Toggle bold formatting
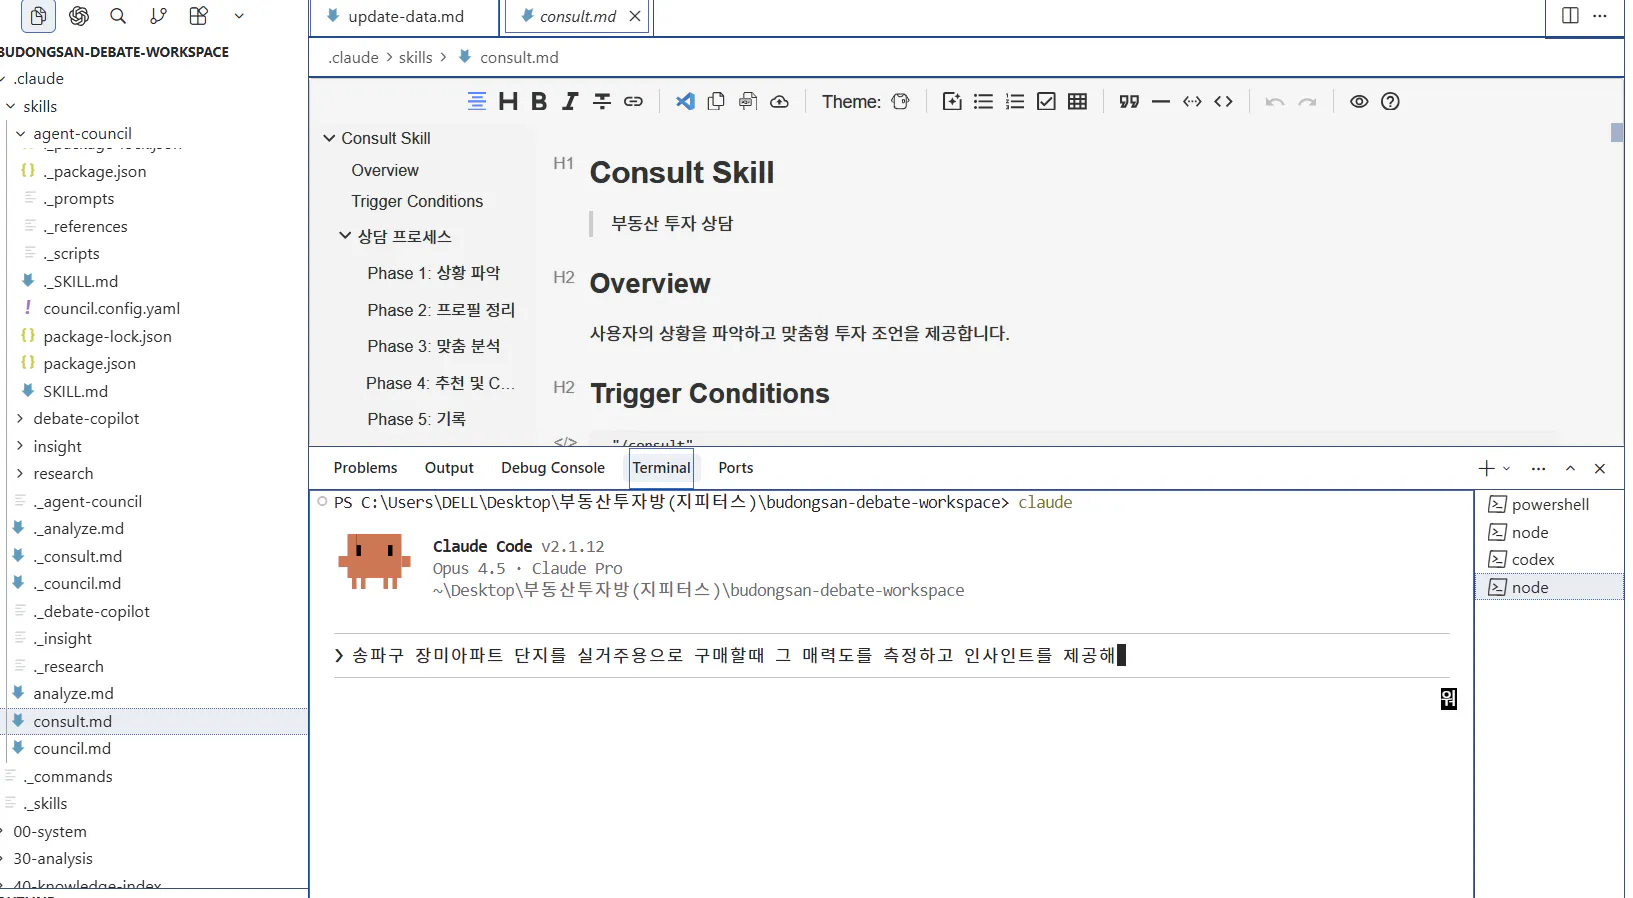Screen dimensions: 1633x898 pyautogui.click(x=539, y=101)
